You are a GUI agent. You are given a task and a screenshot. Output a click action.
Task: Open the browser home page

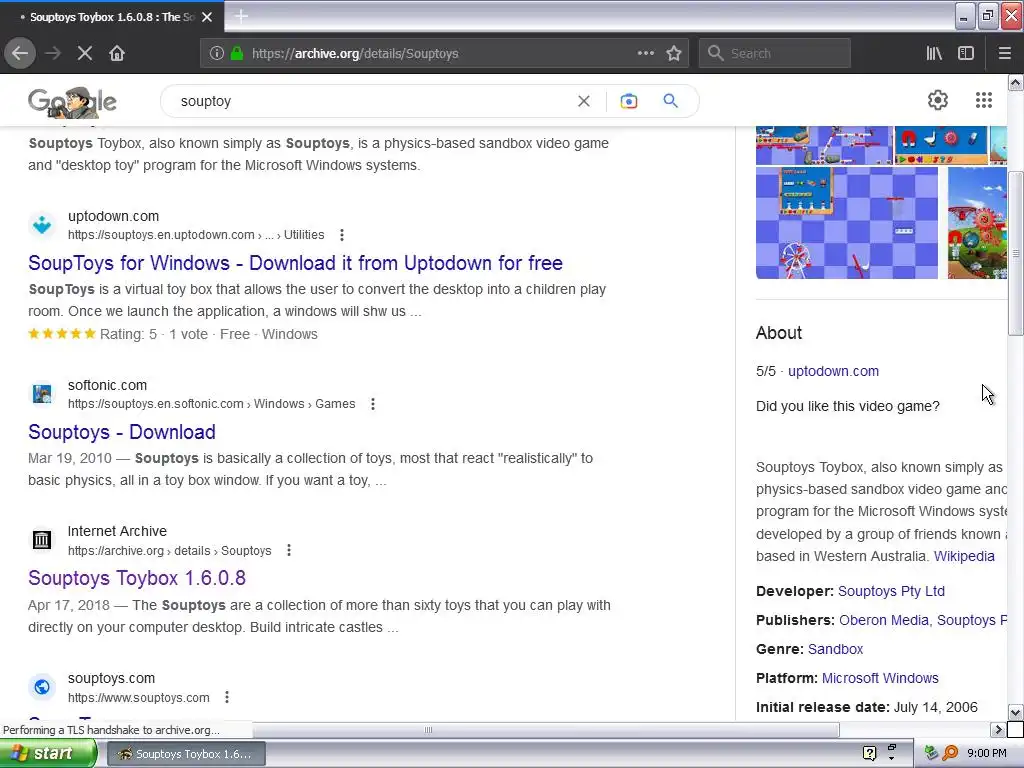click(x=117, y=54)
